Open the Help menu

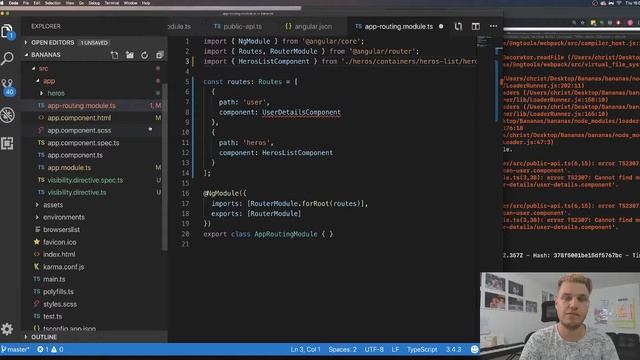click(x=146, y=3)
